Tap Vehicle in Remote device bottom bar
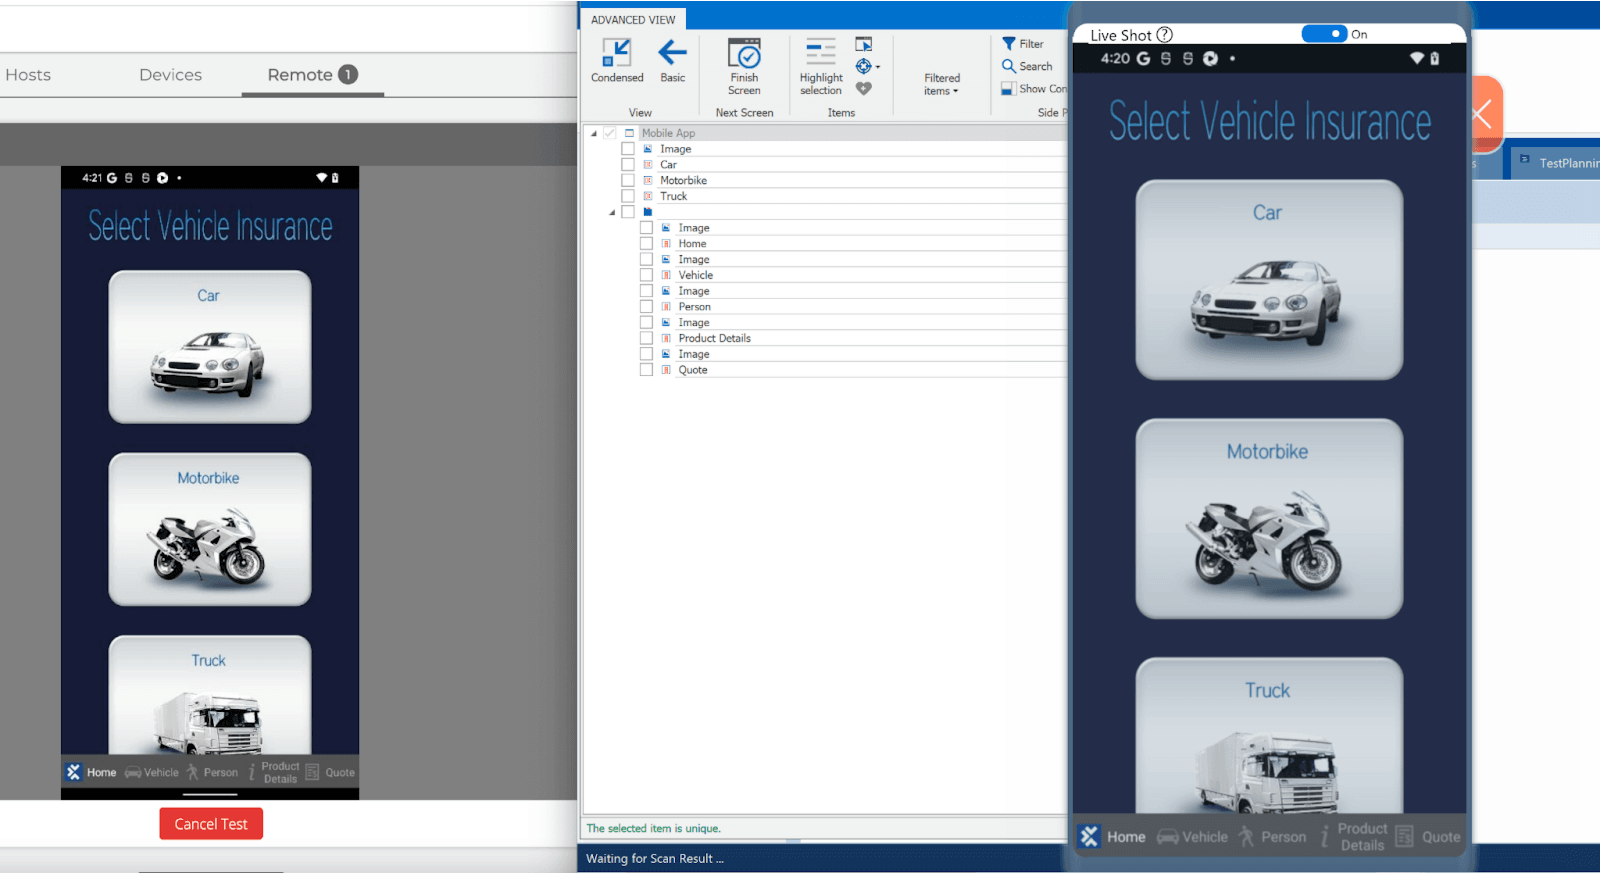The width and height of the screenshot is (1601, 873). (x=151, y=772)
